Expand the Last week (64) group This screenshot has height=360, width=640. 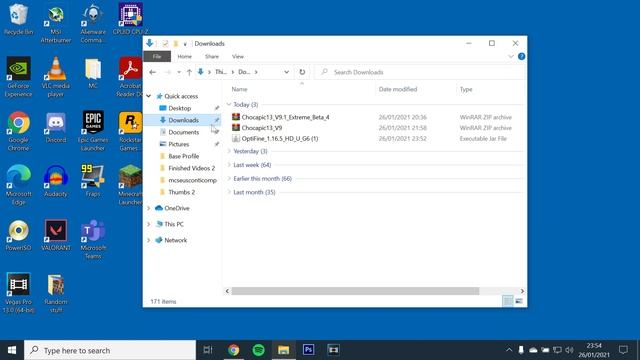point(229,165)
